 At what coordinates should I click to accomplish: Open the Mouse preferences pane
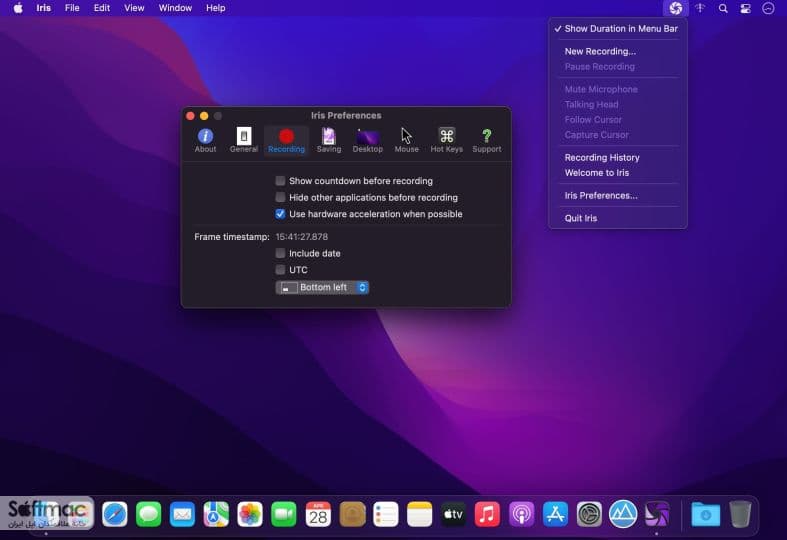click(x=407, y=140)
